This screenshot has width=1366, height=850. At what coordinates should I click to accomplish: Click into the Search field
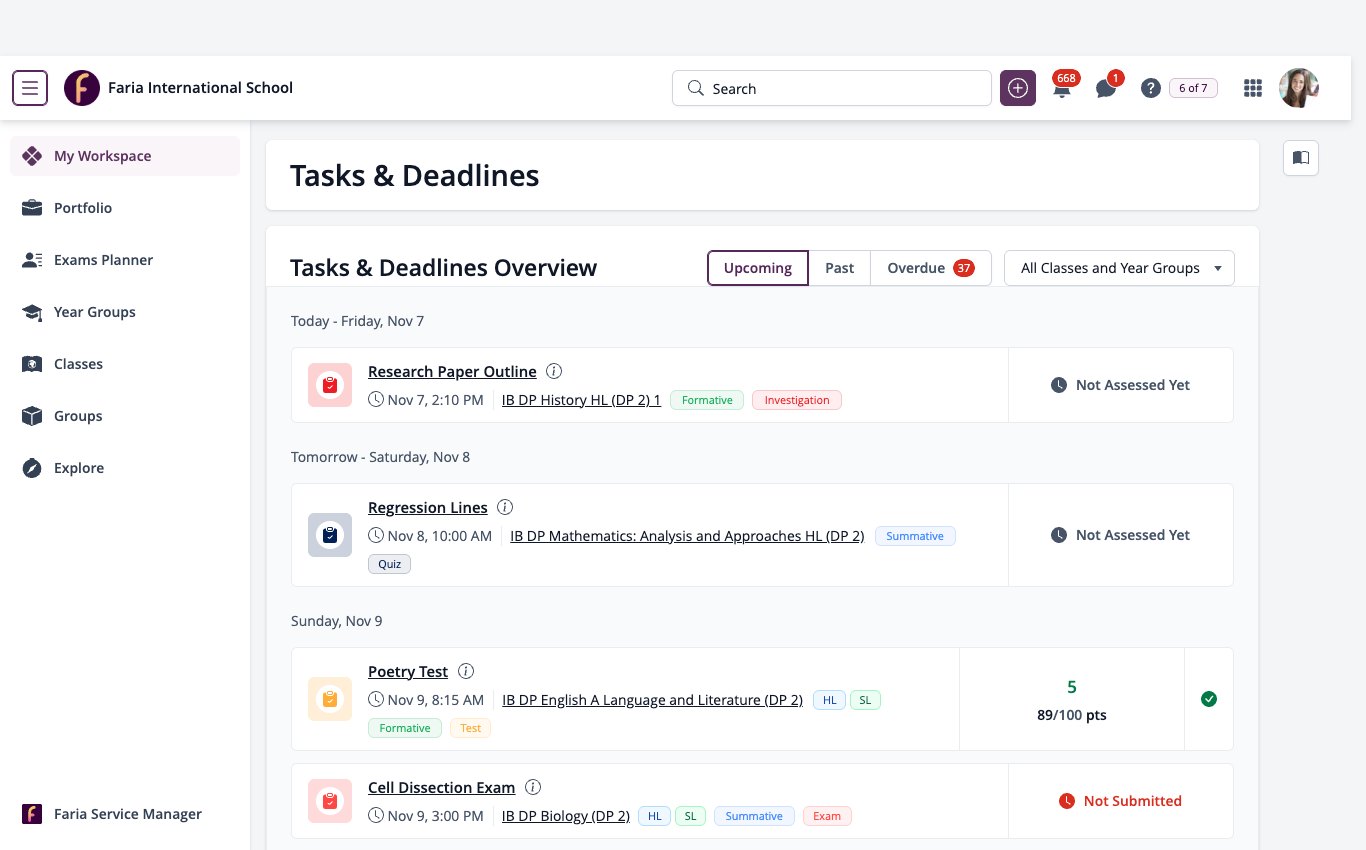click(832, 88)
